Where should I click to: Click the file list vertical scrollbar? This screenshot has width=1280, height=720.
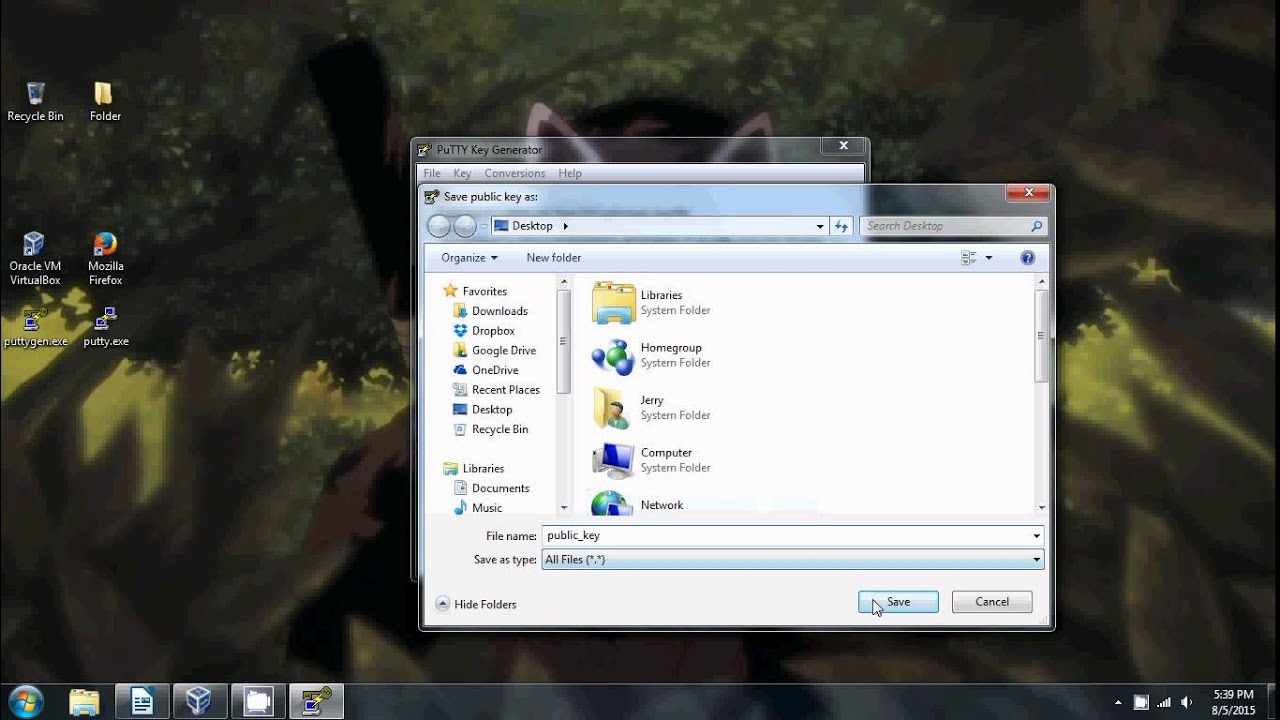coord(1041,395)
